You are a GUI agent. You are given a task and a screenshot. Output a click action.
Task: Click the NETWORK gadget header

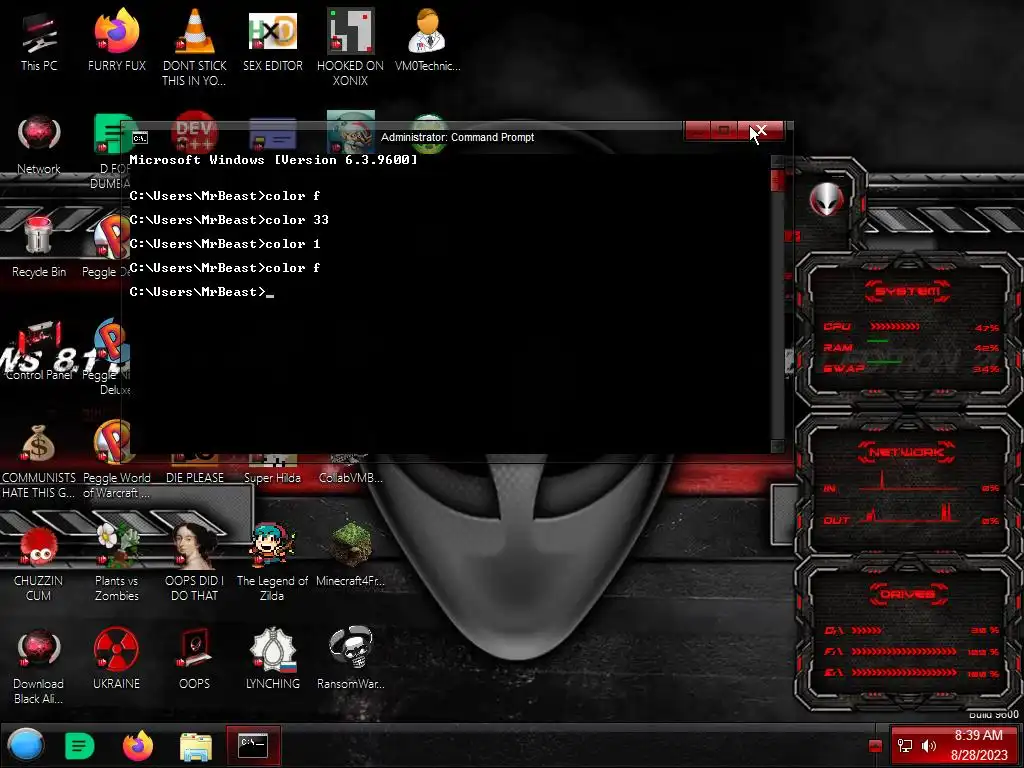click(x=908, y=452)
